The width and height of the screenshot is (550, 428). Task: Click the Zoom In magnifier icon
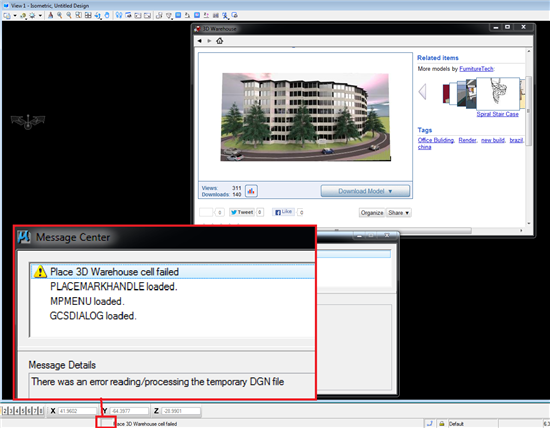tap(60, 15)
